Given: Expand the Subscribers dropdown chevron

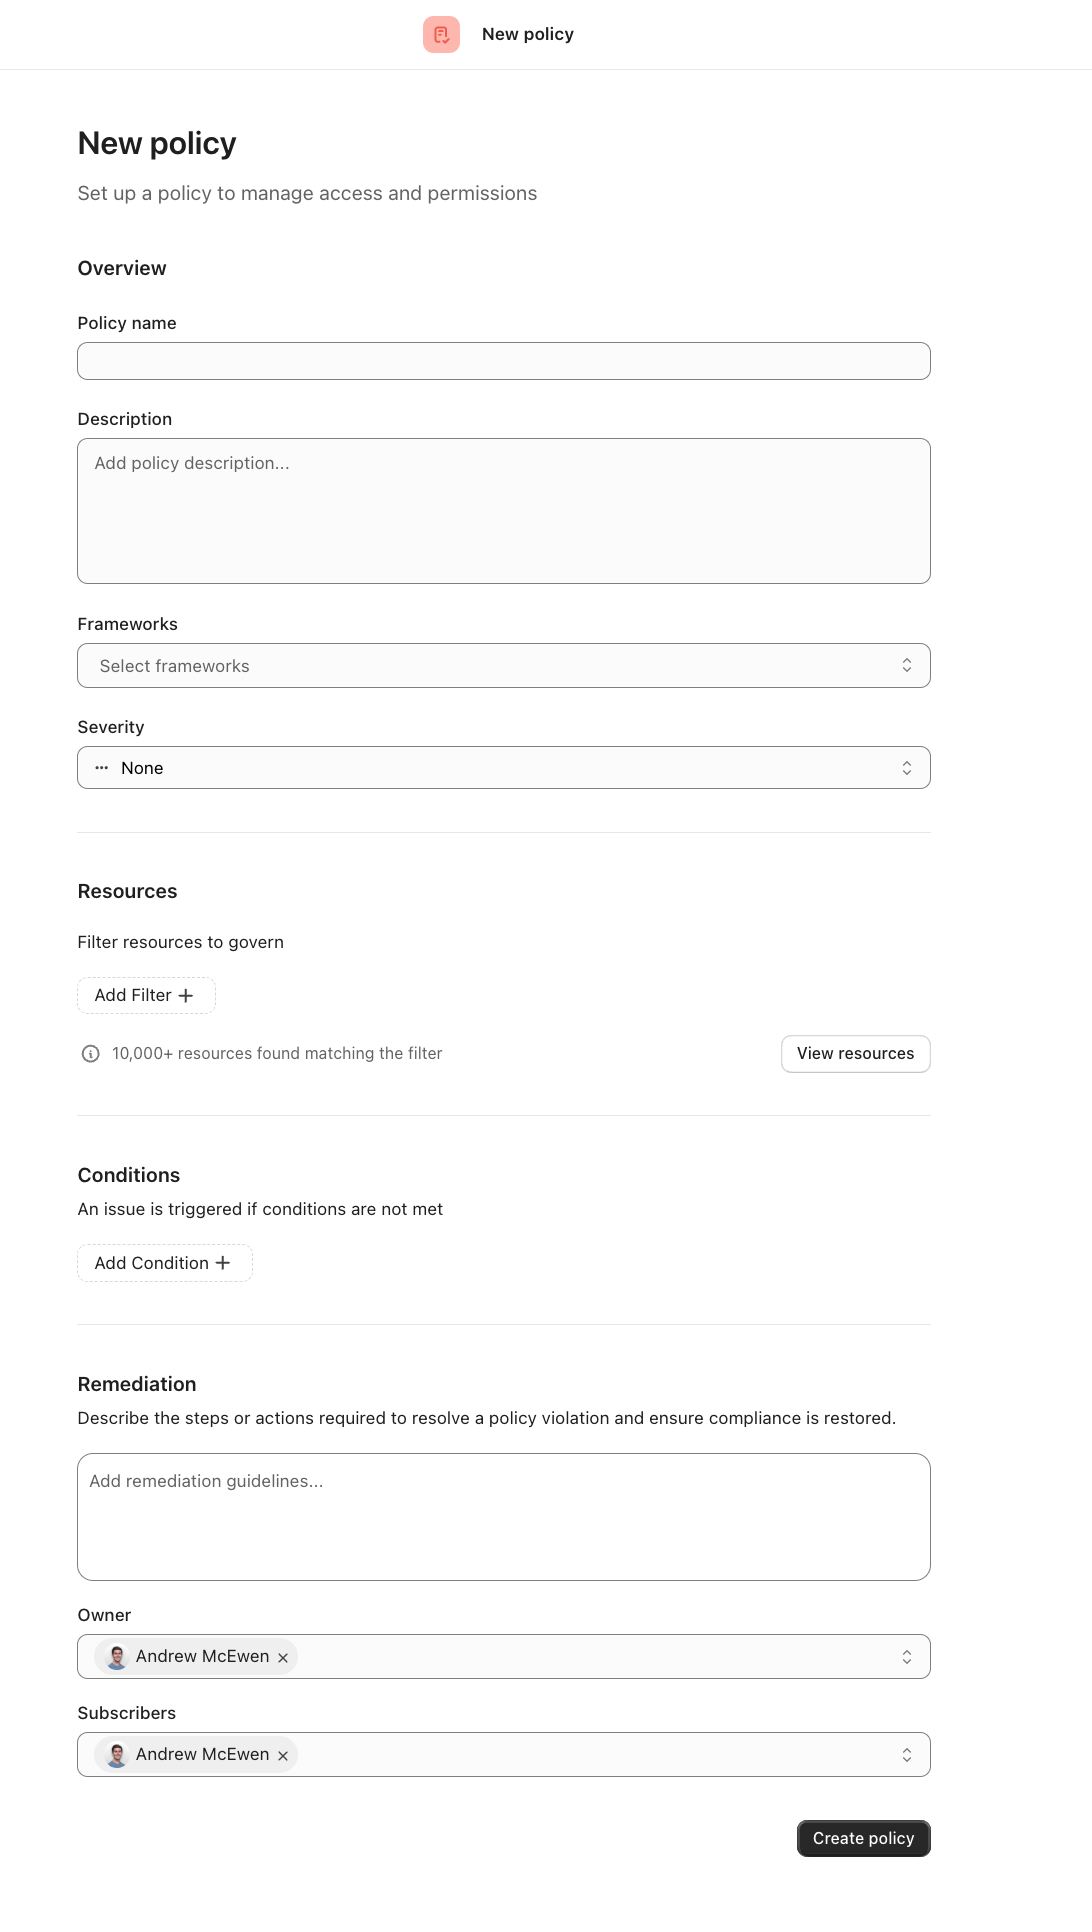Looking at the screenshot, I should click(x=906, y=1755).
